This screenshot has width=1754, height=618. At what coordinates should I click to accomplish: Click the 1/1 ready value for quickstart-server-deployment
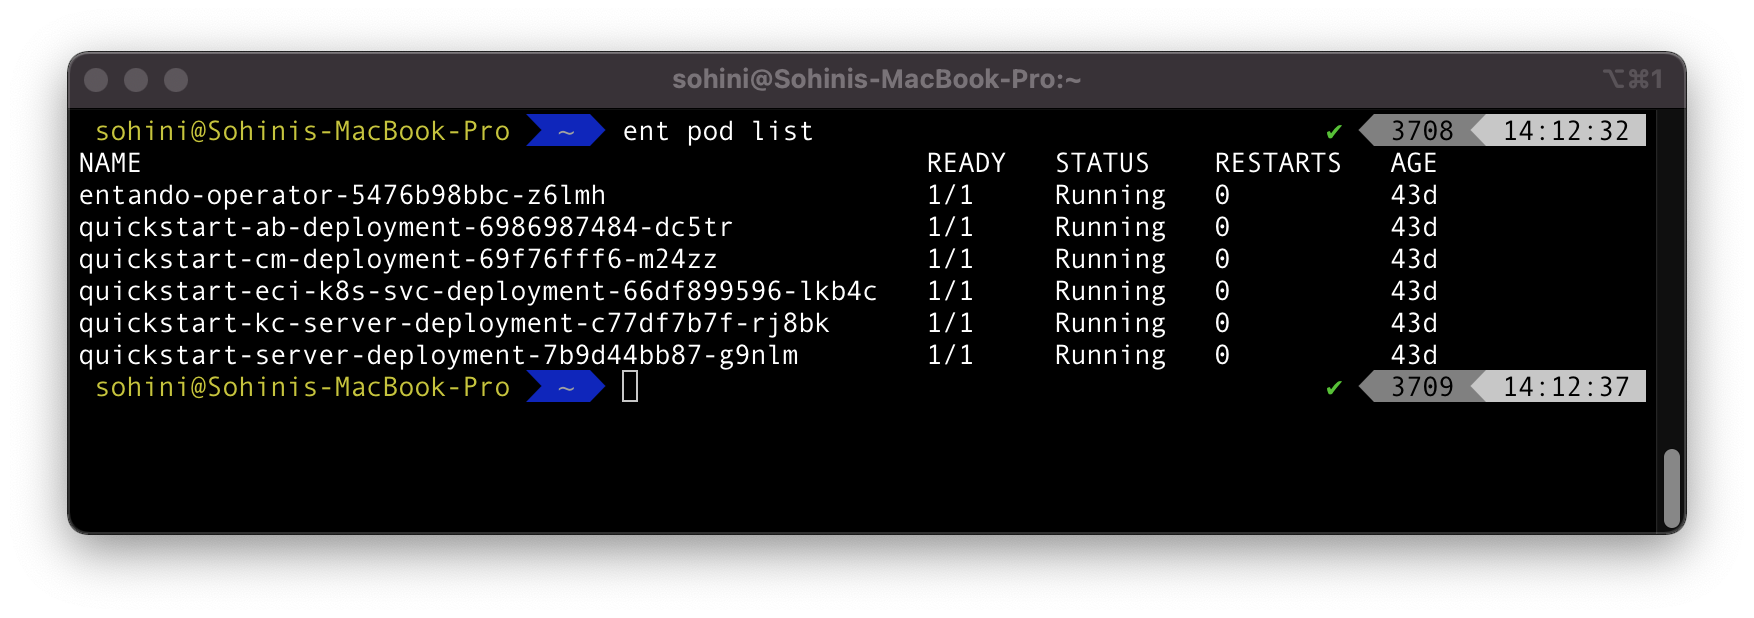[x=950, y=355]
